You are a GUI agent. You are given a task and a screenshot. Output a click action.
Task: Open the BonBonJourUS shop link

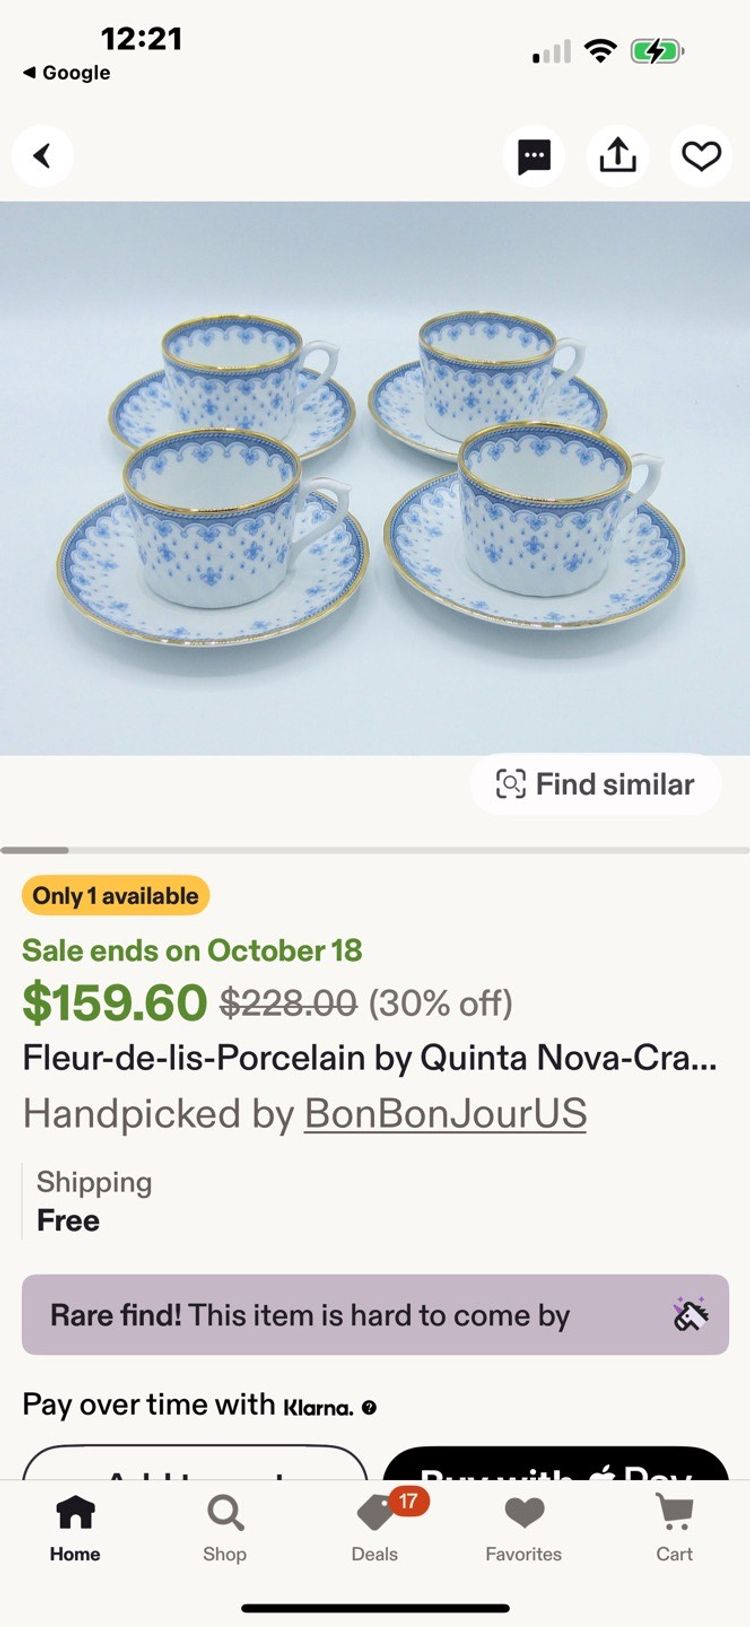pos(445,1114)
